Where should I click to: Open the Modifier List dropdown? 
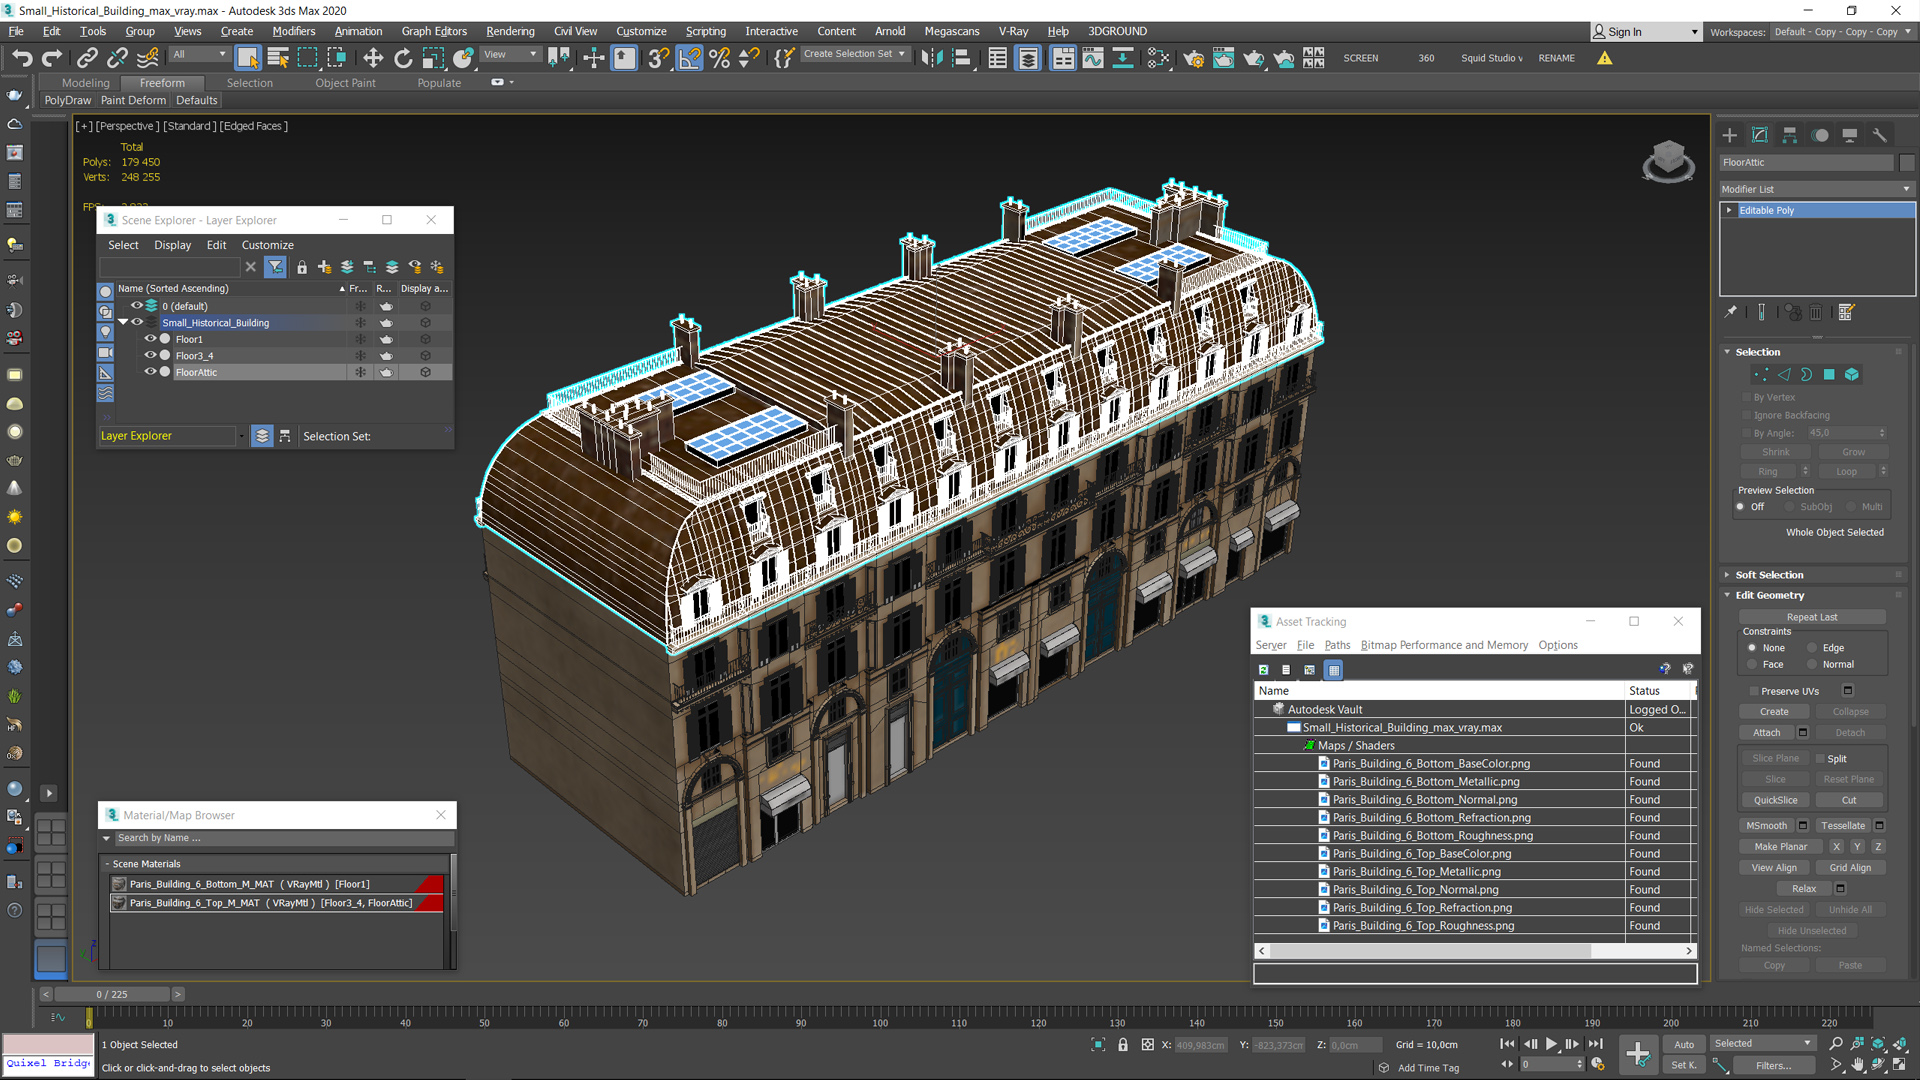point(1816,189)
